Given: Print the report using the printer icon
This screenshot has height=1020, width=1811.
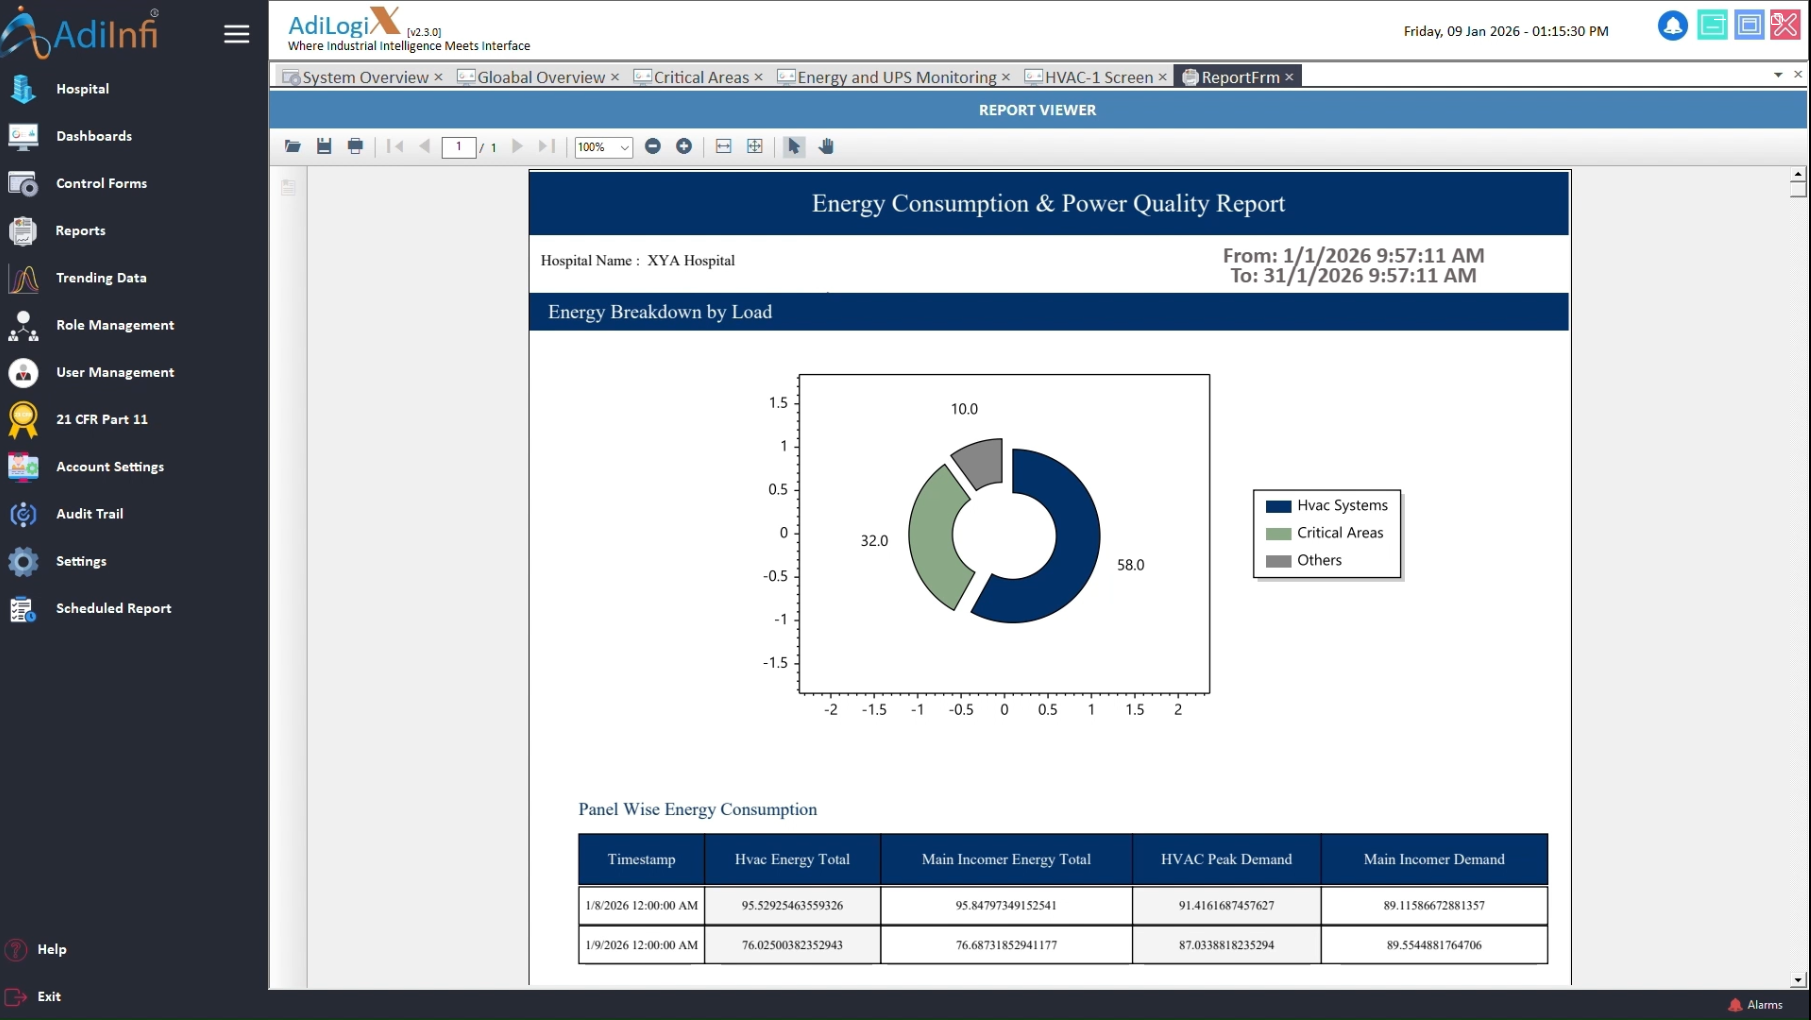Looking at the screenshot, I should pyautogui.click(x=355, y=146).
